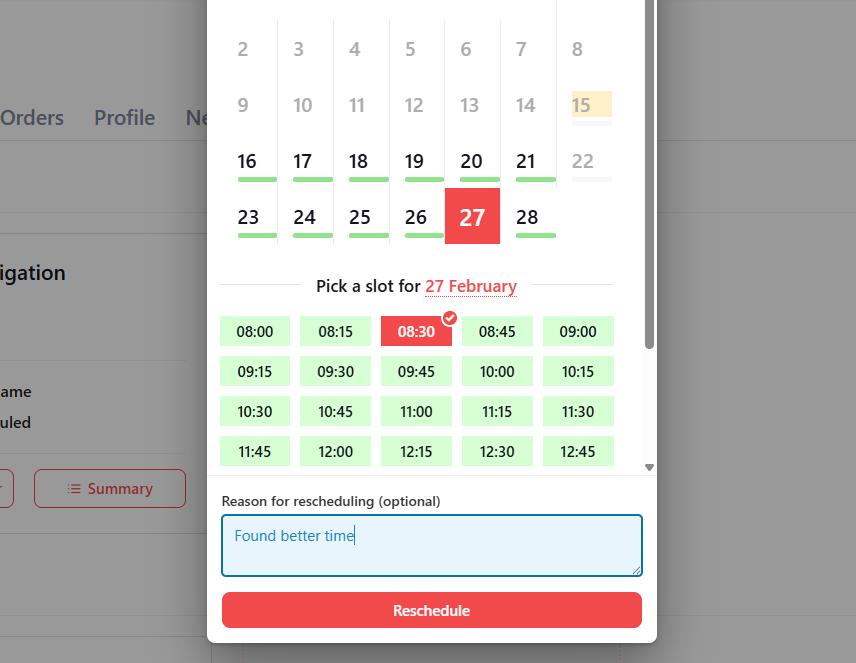Screen dimensions: 856x663
Task: Focus the reason for rescheduling text field
Action: point(431,546)
